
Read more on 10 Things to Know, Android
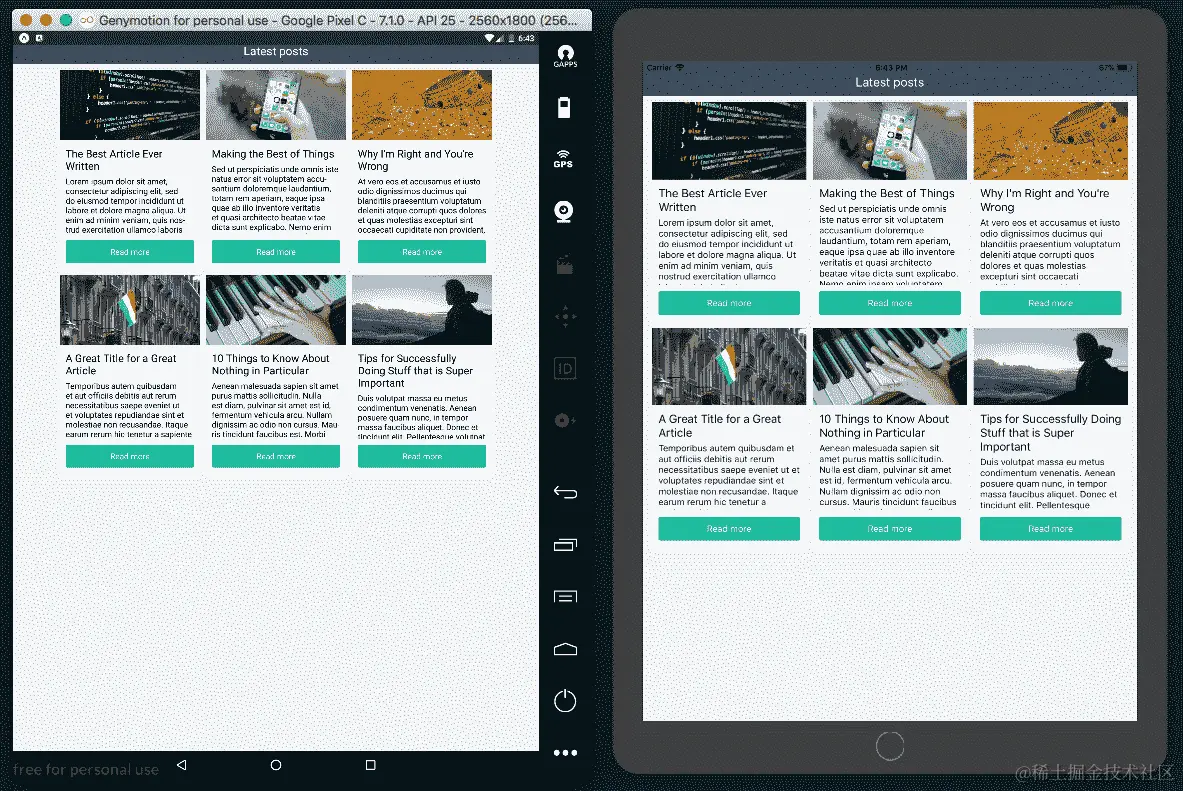coord(275,456)
